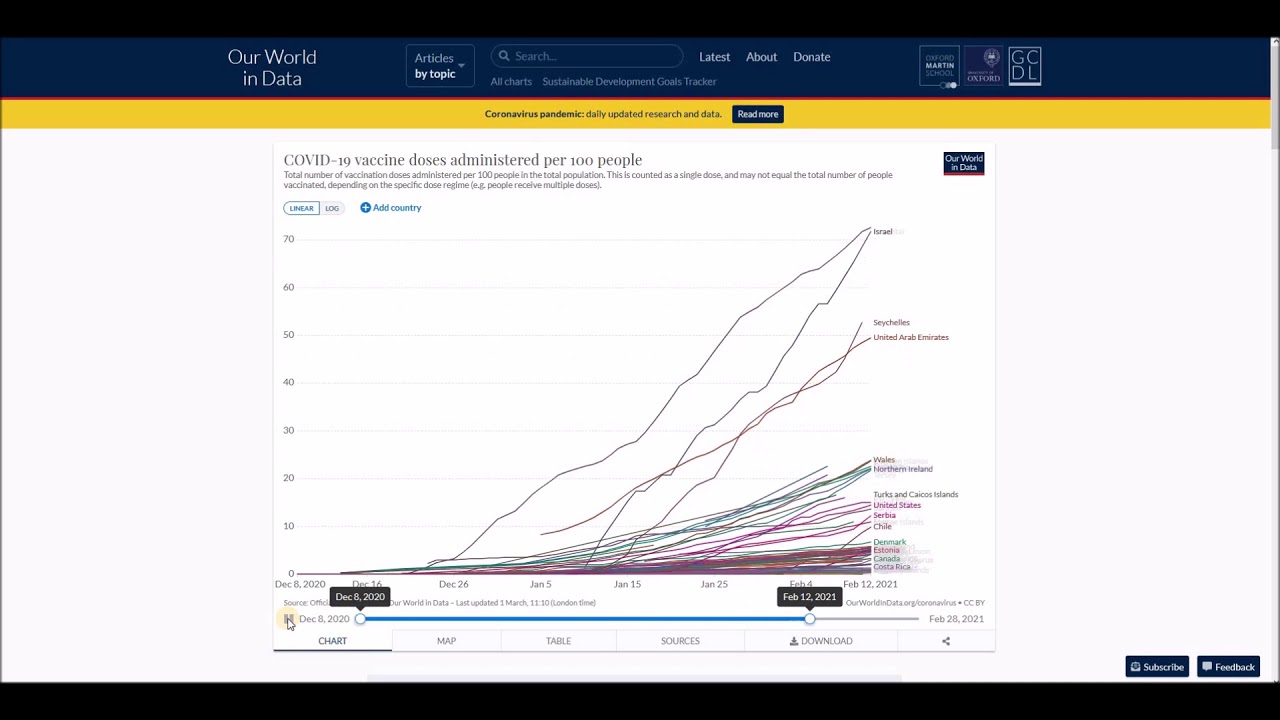Click the Read more button in banner
This screenshot has width=1280, height=720.
757,114
